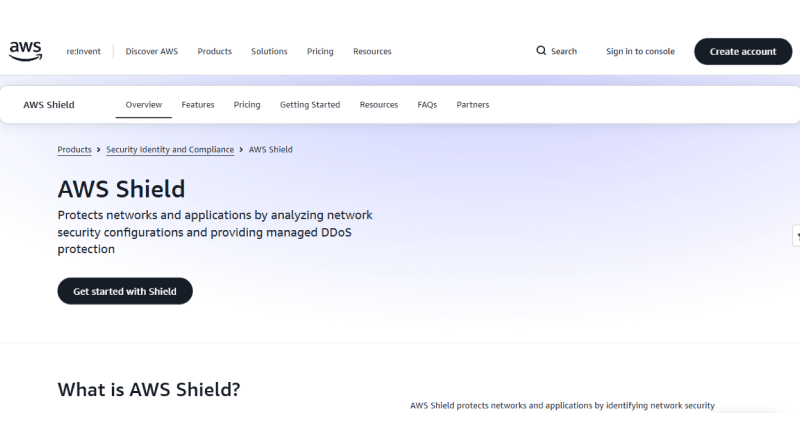Open the Products top menu
The height and width of the screenshot is (445, 800).
point(214,52)
